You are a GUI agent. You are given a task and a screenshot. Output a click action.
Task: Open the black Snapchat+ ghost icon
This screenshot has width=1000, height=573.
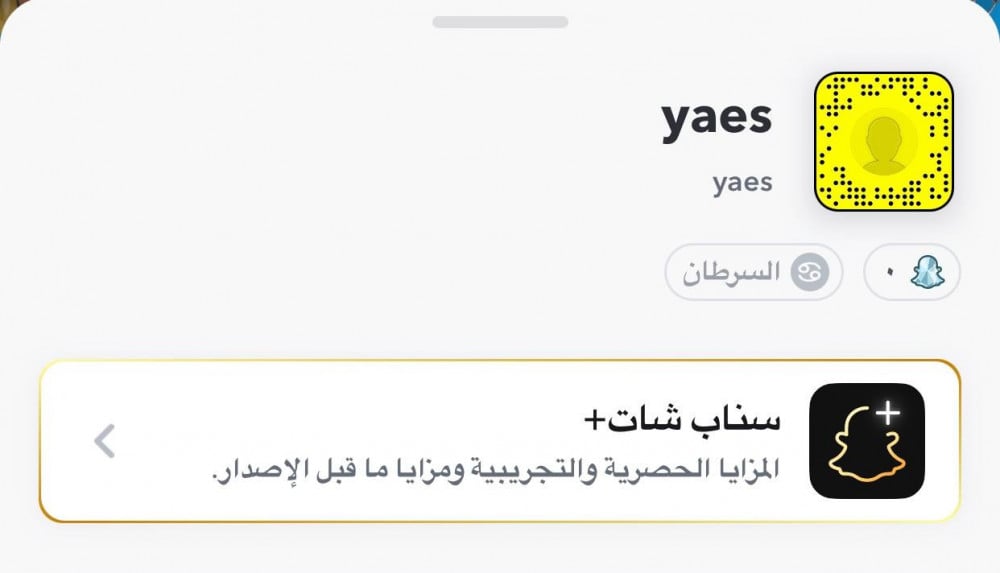point(867,440)
